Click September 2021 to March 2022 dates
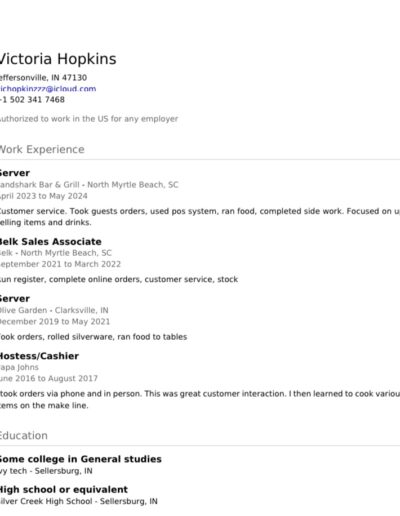Image resolution: width=400 pixels, height=516 pixels. 60,264
